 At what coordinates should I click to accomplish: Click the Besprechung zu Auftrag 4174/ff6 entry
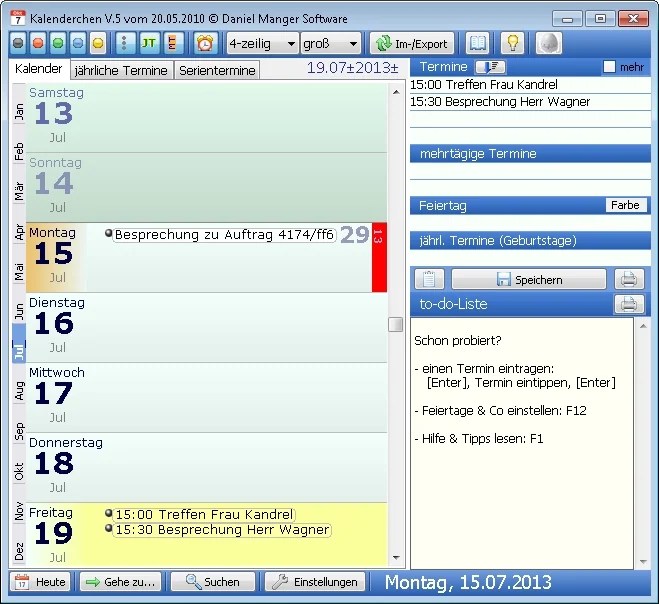pos(224,235)
